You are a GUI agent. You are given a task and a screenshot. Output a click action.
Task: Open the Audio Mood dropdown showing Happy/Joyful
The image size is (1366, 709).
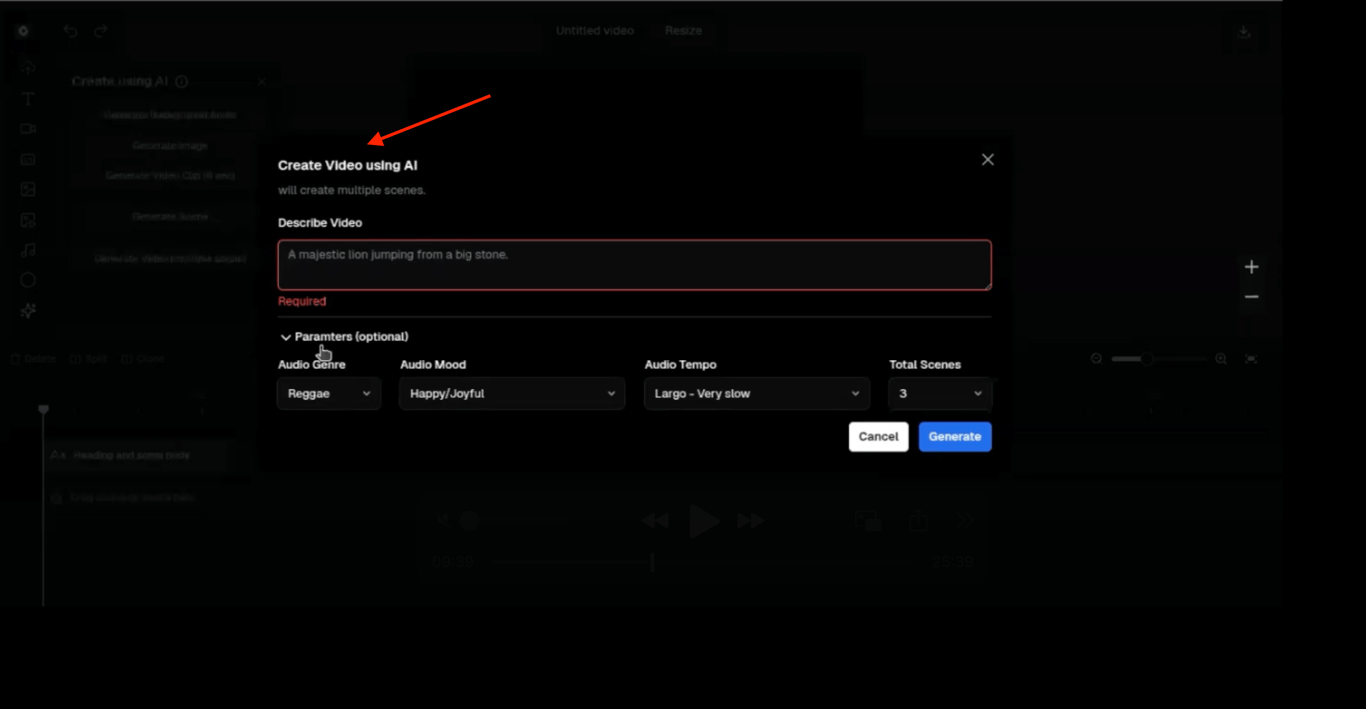coord(512,394)
